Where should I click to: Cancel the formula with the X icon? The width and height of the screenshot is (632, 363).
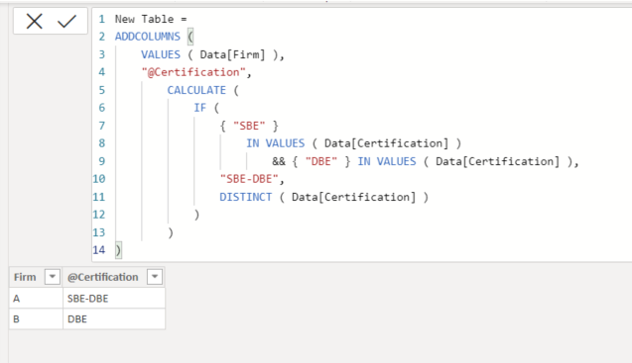tap(34, 21)
